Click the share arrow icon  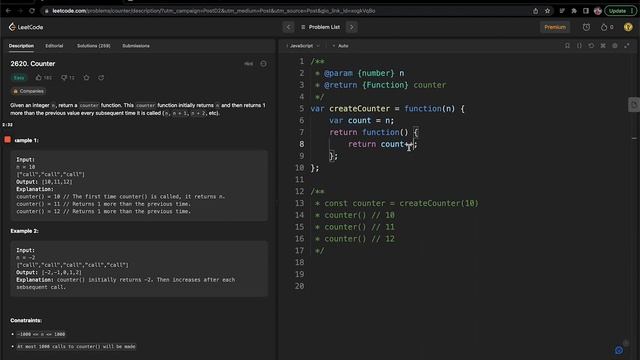[101, 78]
